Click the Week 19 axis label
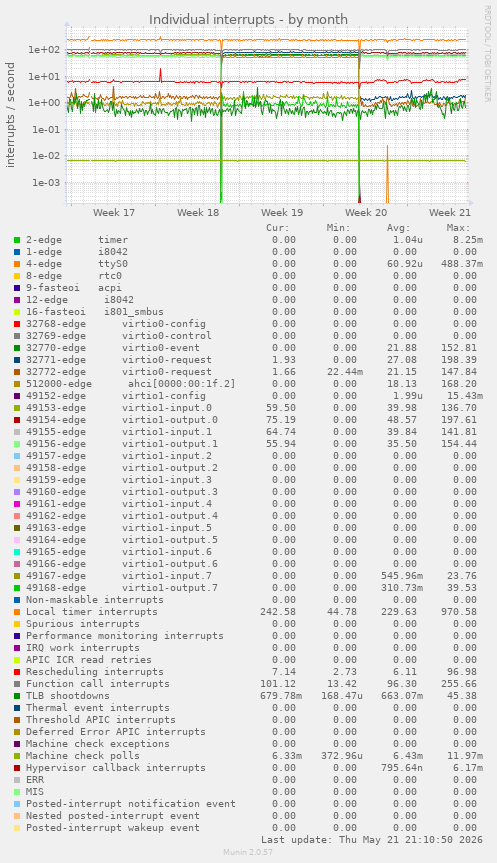 click(x=282, y=212)
